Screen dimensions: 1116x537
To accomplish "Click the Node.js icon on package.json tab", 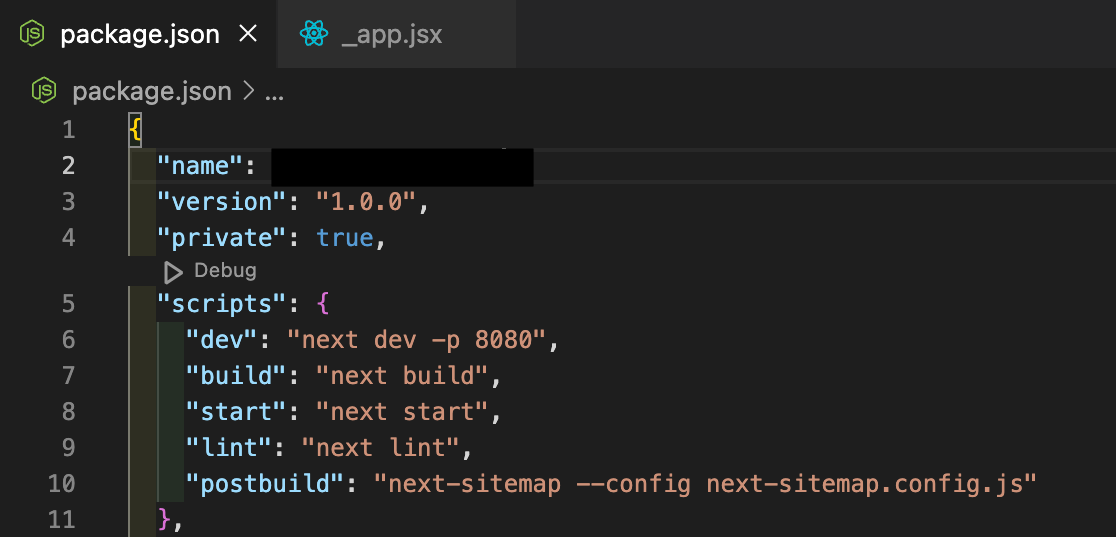I will click(32, 33).
